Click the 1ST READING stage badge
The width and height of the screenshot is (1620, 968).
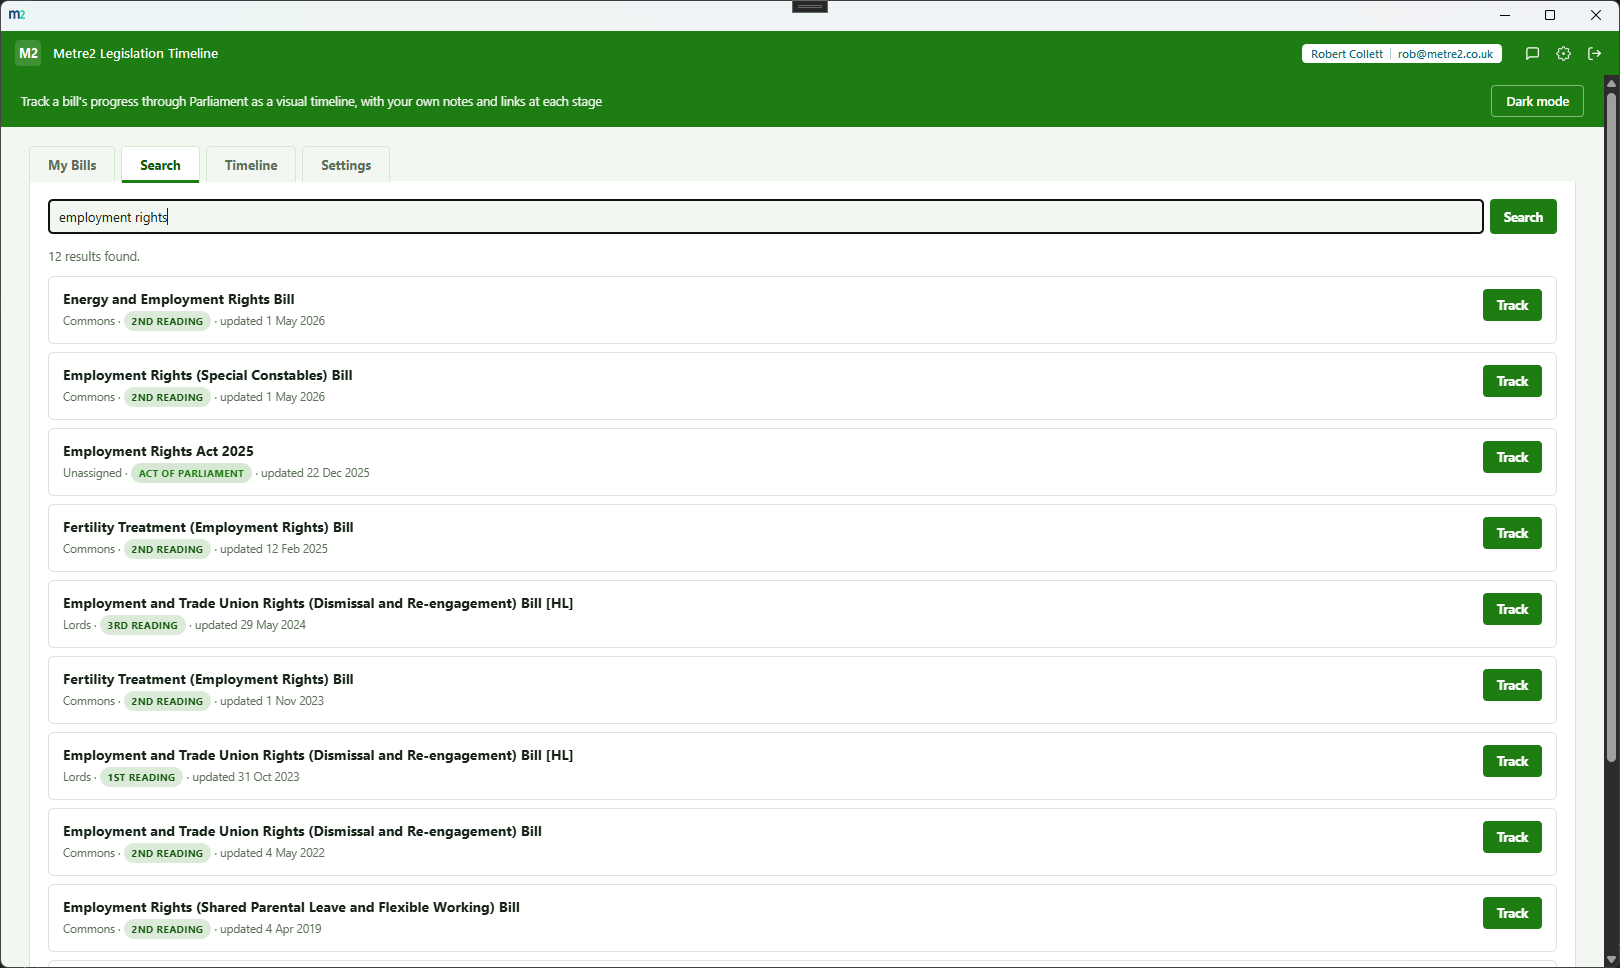tap(141, 777)
